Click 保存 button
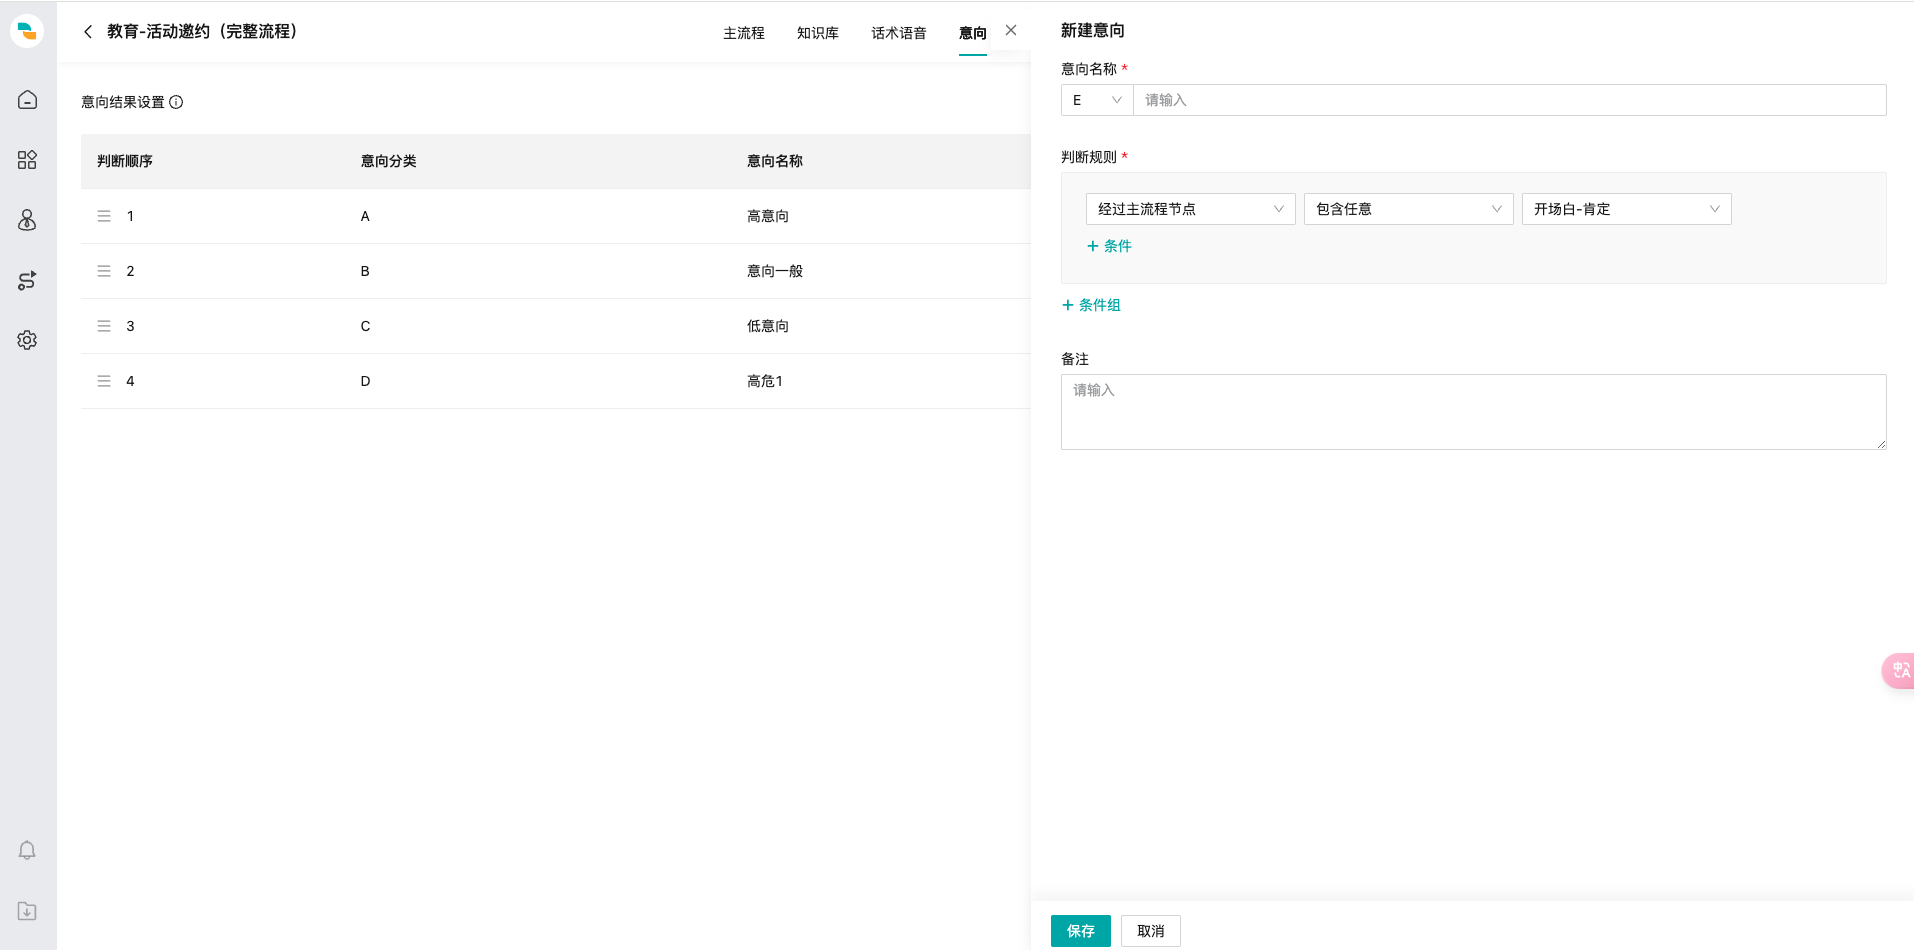Screen dimensions: 1914x950 (1080, 931)
